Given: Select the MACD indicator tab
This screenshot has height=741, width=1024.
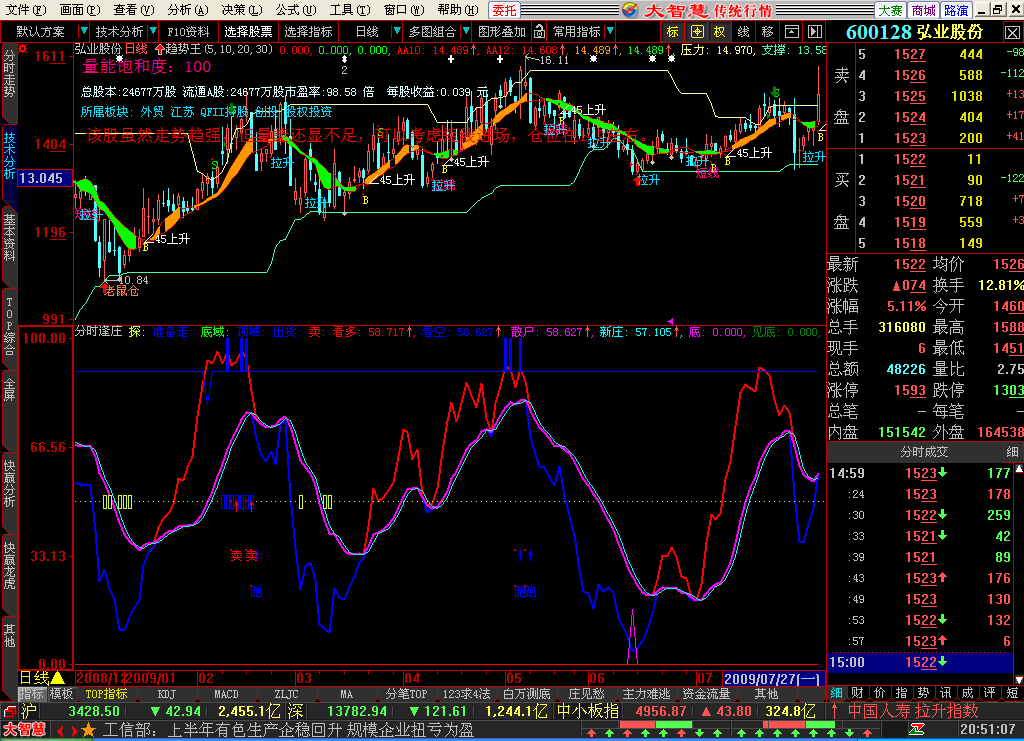Looking at the screenshot, I should pos(227,694).
